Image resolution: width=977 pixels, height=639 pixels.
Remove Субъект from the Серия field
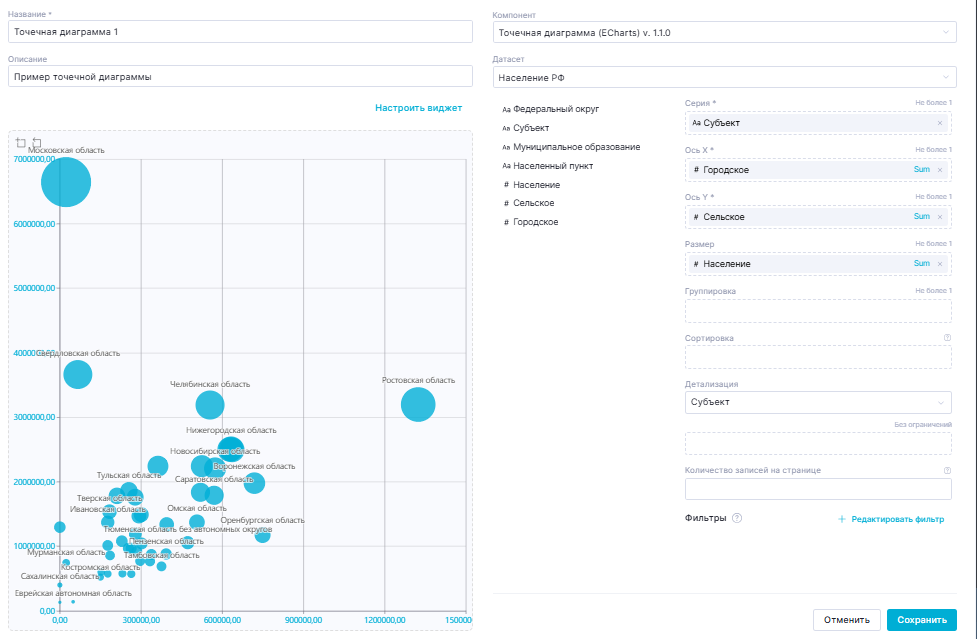pyautogui.click(x=940, y=123)
